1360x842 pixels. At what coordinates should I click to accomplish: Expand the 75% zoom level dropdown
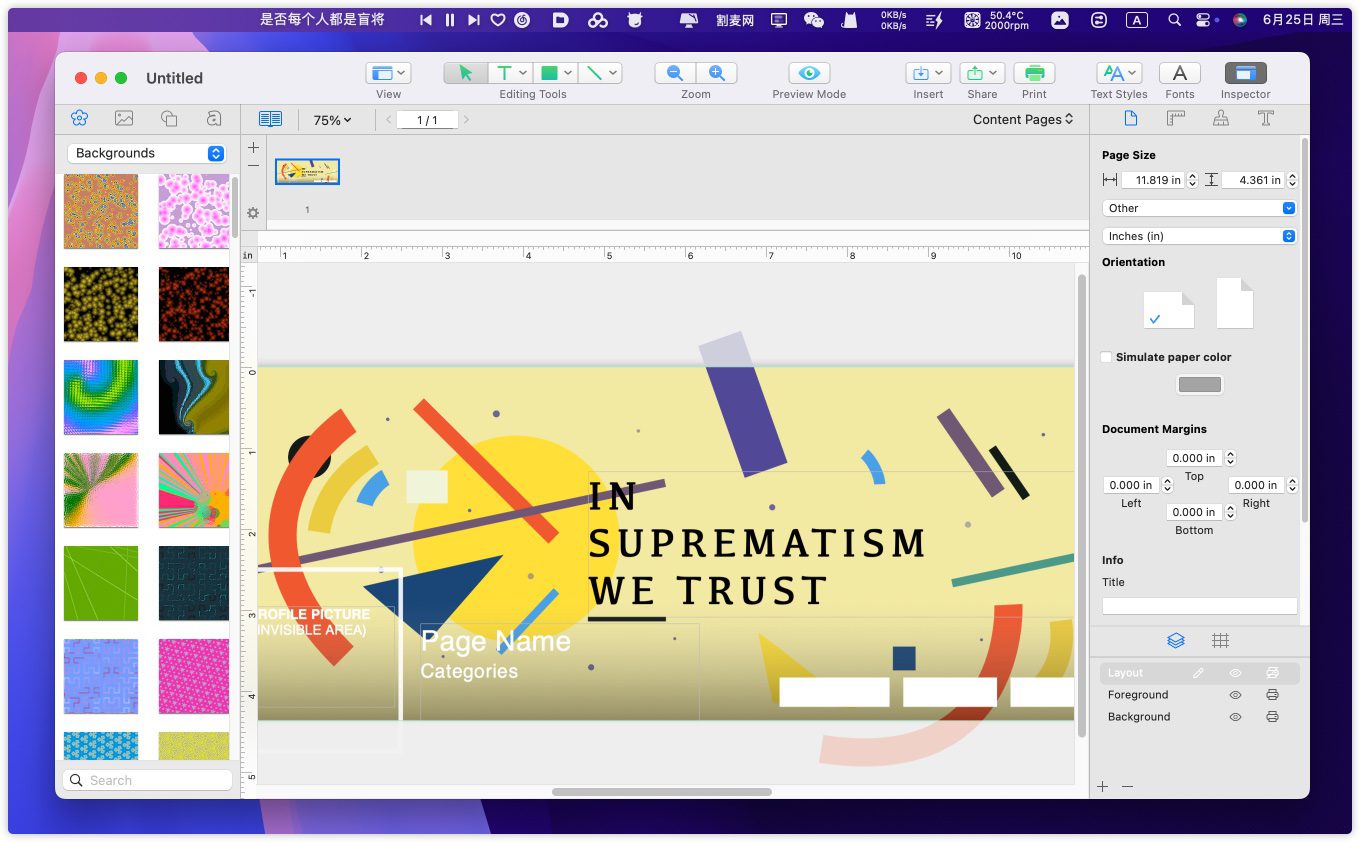click(332, 120)
